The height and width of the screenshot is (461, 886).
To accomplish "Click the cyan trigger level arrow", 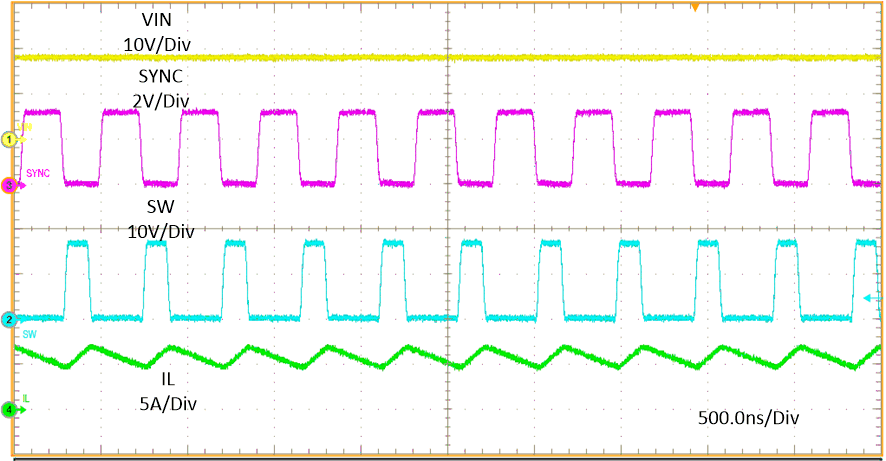I will (873, 298).
